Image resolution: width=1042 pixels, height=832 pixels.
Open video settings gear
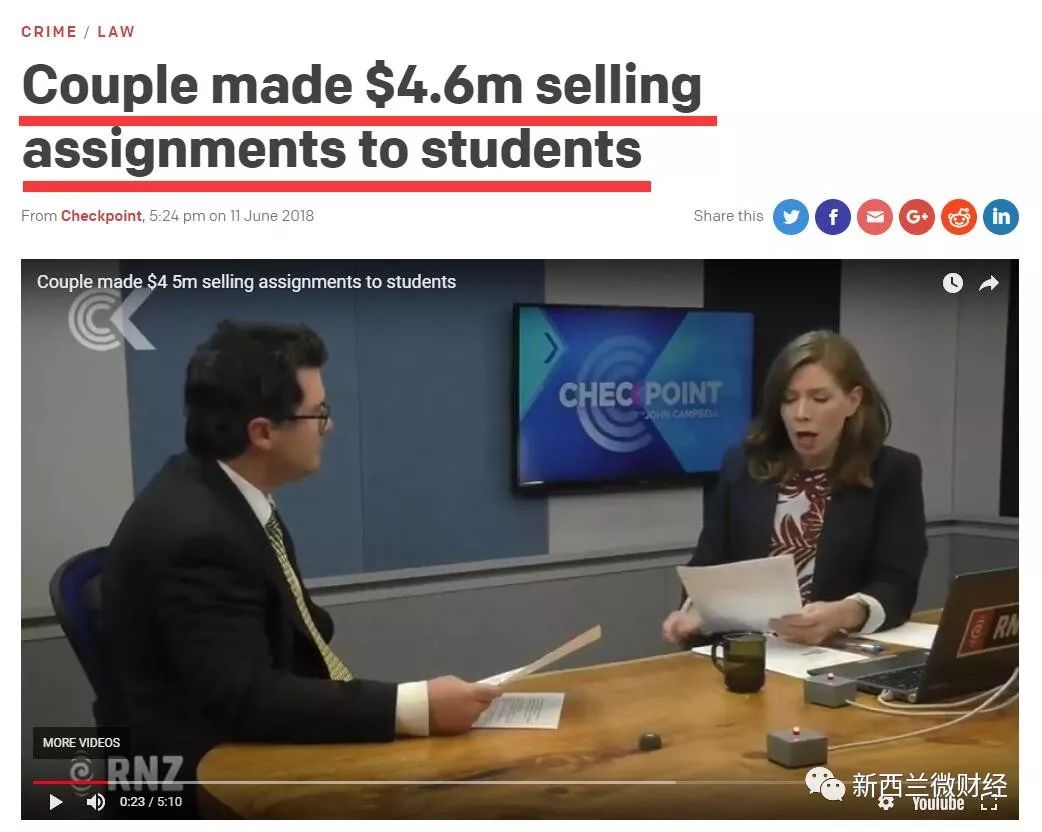click(x=886, y=802)
